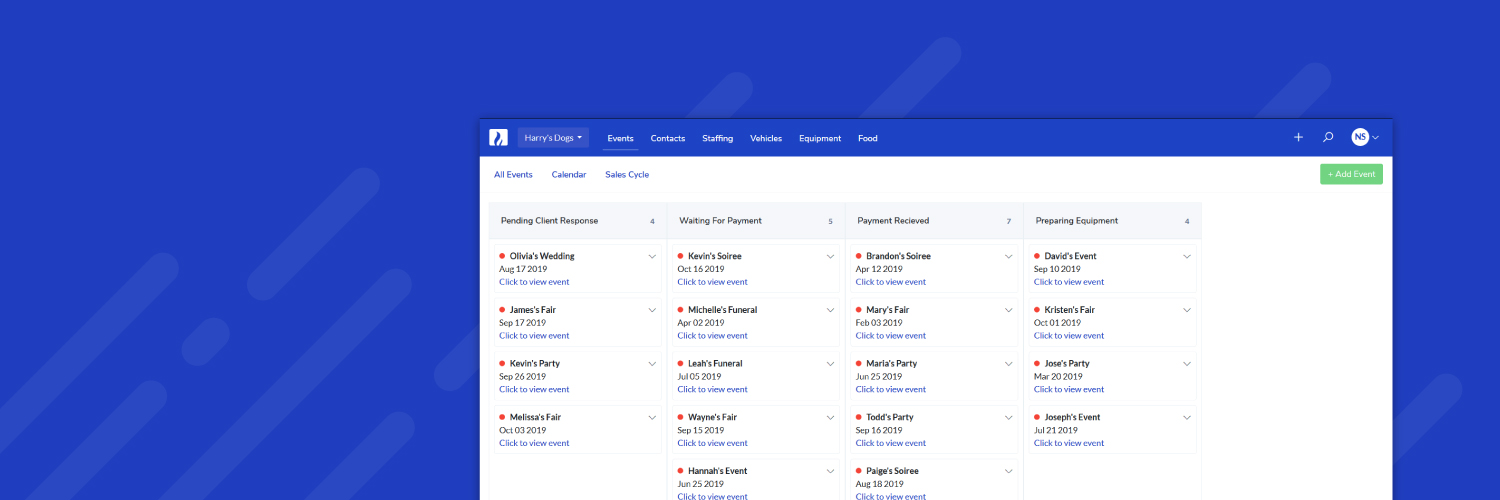Expand the James's Fair card chevron

pos(652,310)
